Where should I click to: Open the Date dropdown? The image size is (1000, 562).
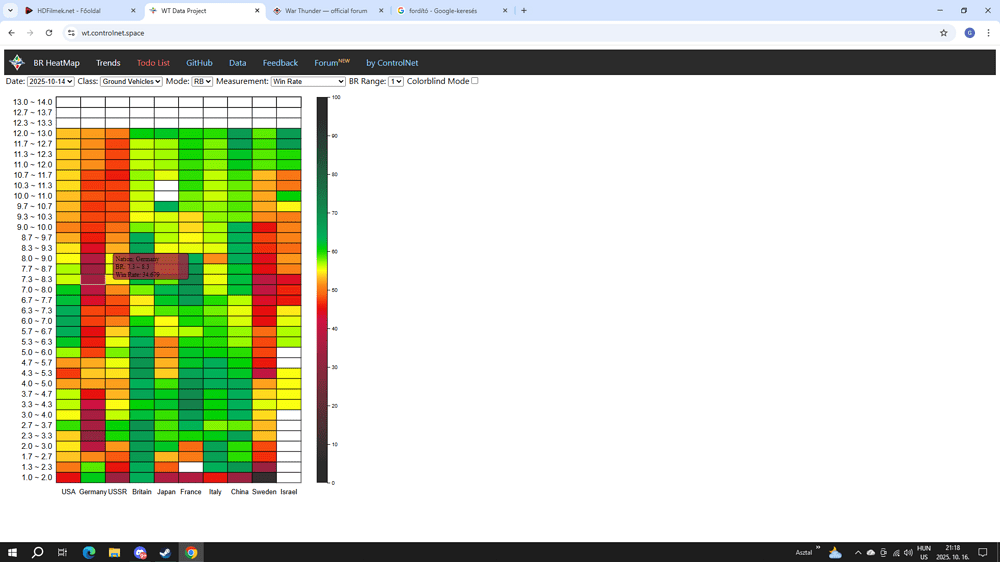(x=50, y=82)
